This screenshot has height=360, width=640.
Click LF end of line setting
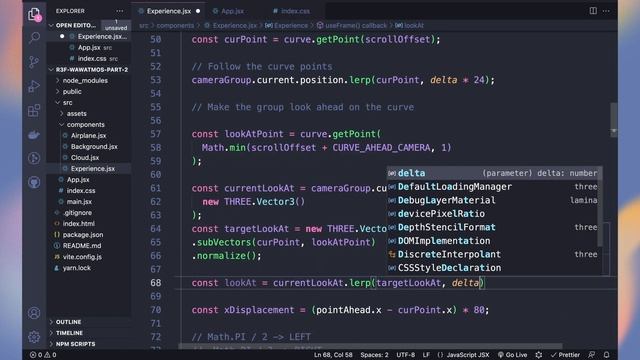(x=426, y=355)
